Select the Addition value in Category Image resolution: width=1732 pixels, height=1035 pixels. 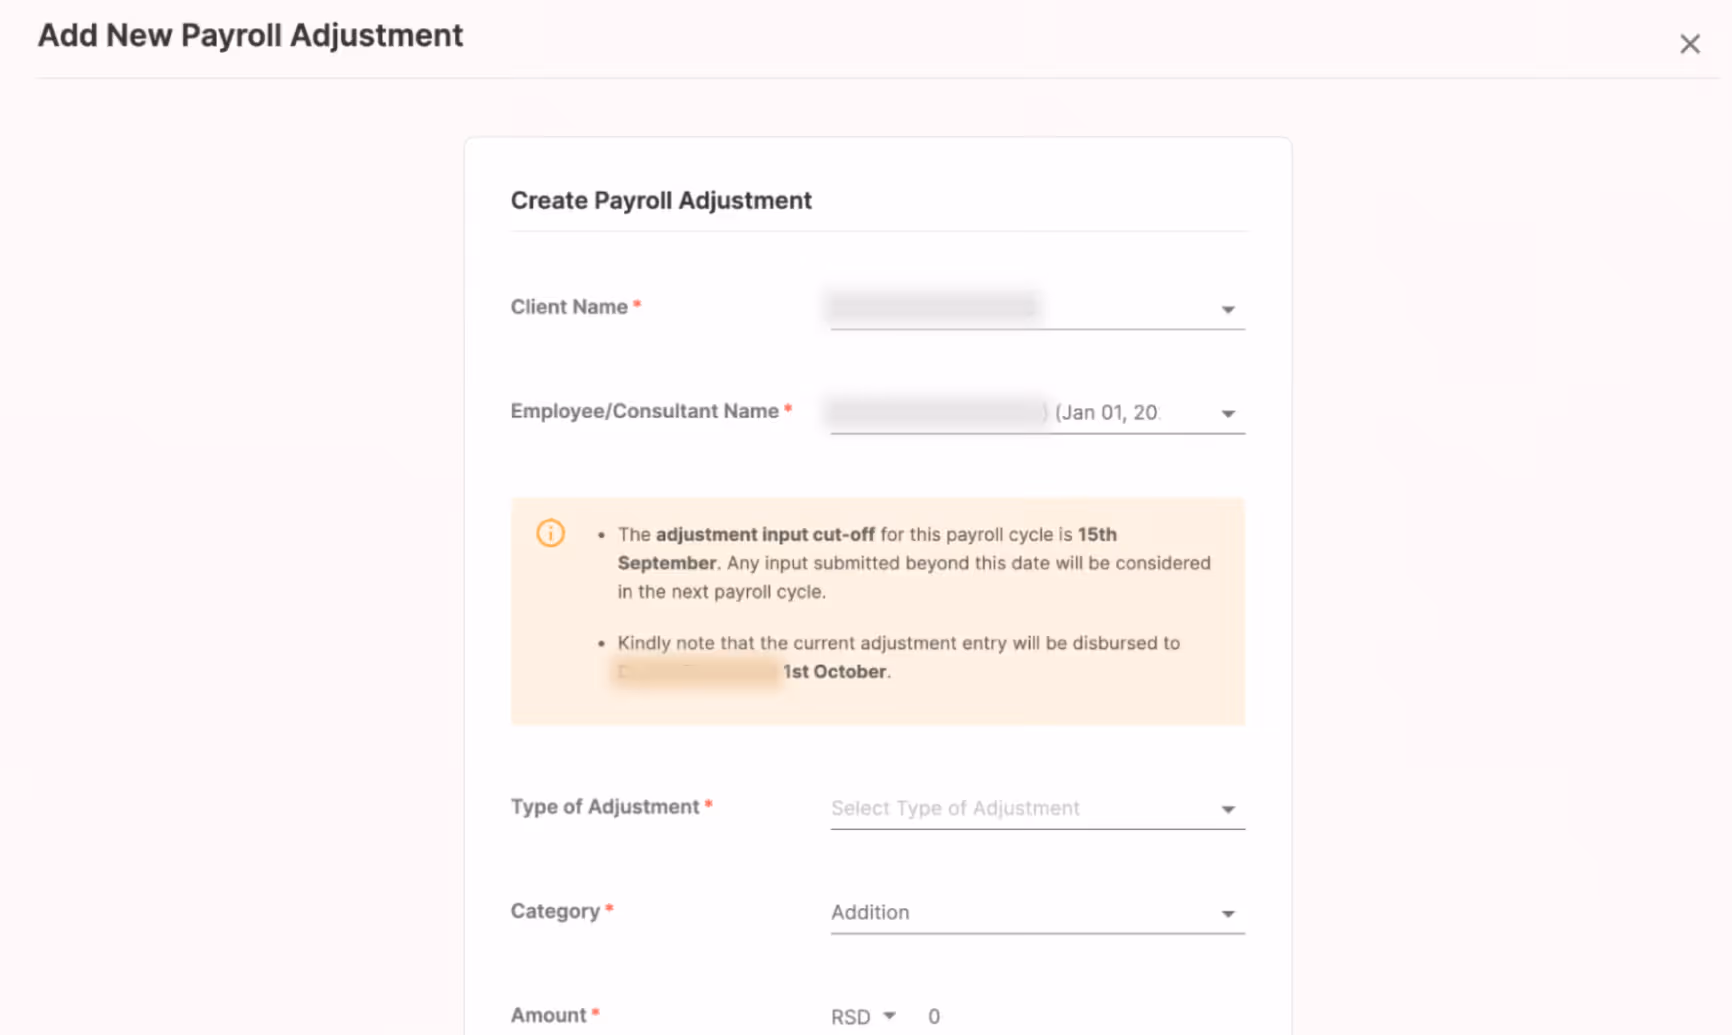[870, 912]
